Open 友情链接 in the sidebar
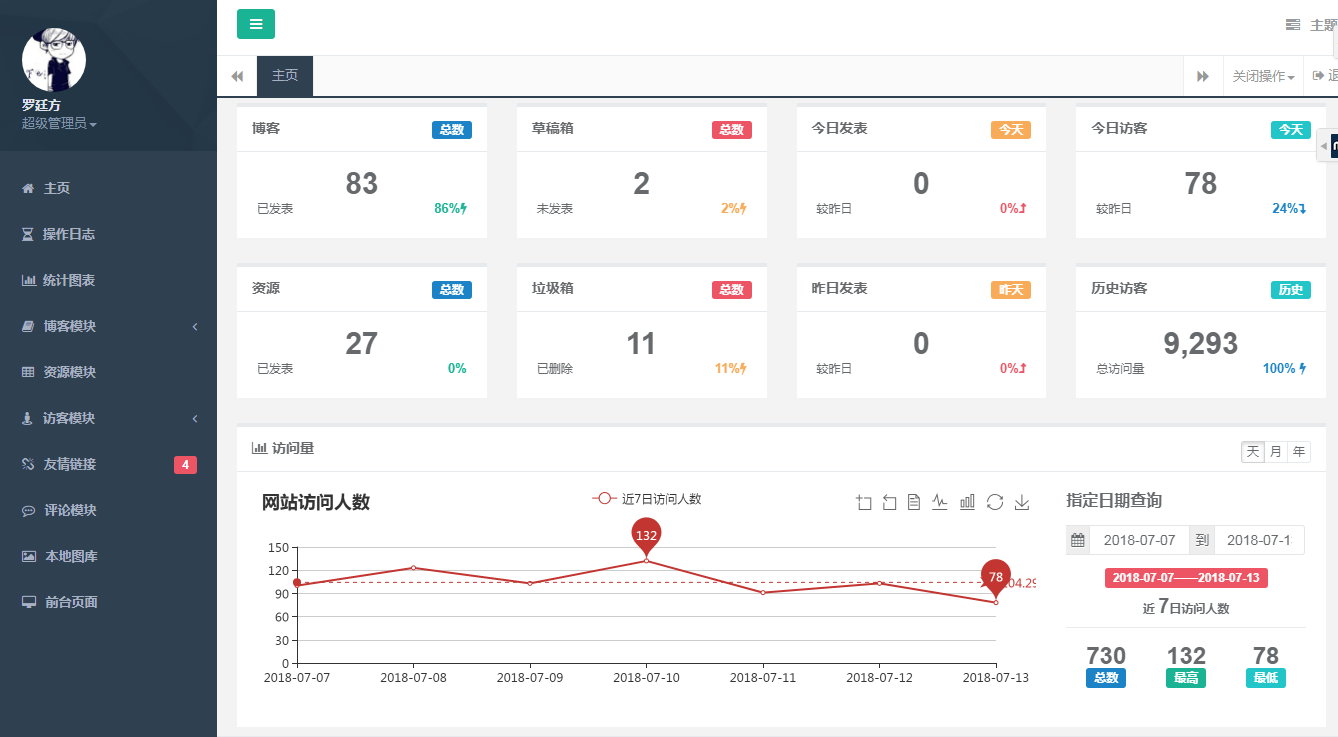Screen dimensions: 1338x737 [x=70, y=464]
